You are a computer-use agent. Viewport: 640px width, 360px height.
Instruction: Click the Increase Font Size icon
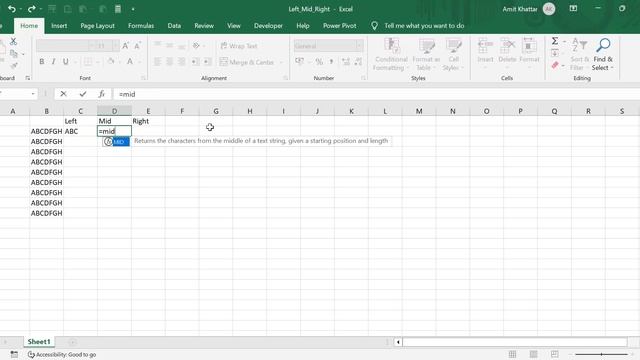click(x=126, y=46)
